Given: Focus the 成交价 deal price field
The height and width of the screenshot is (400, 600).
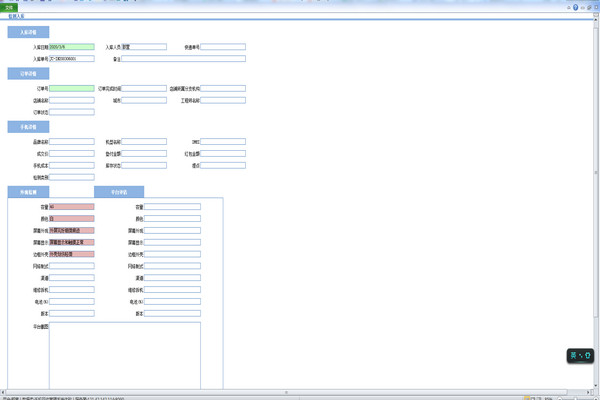Looking at the screenshot, I should 72,153.
